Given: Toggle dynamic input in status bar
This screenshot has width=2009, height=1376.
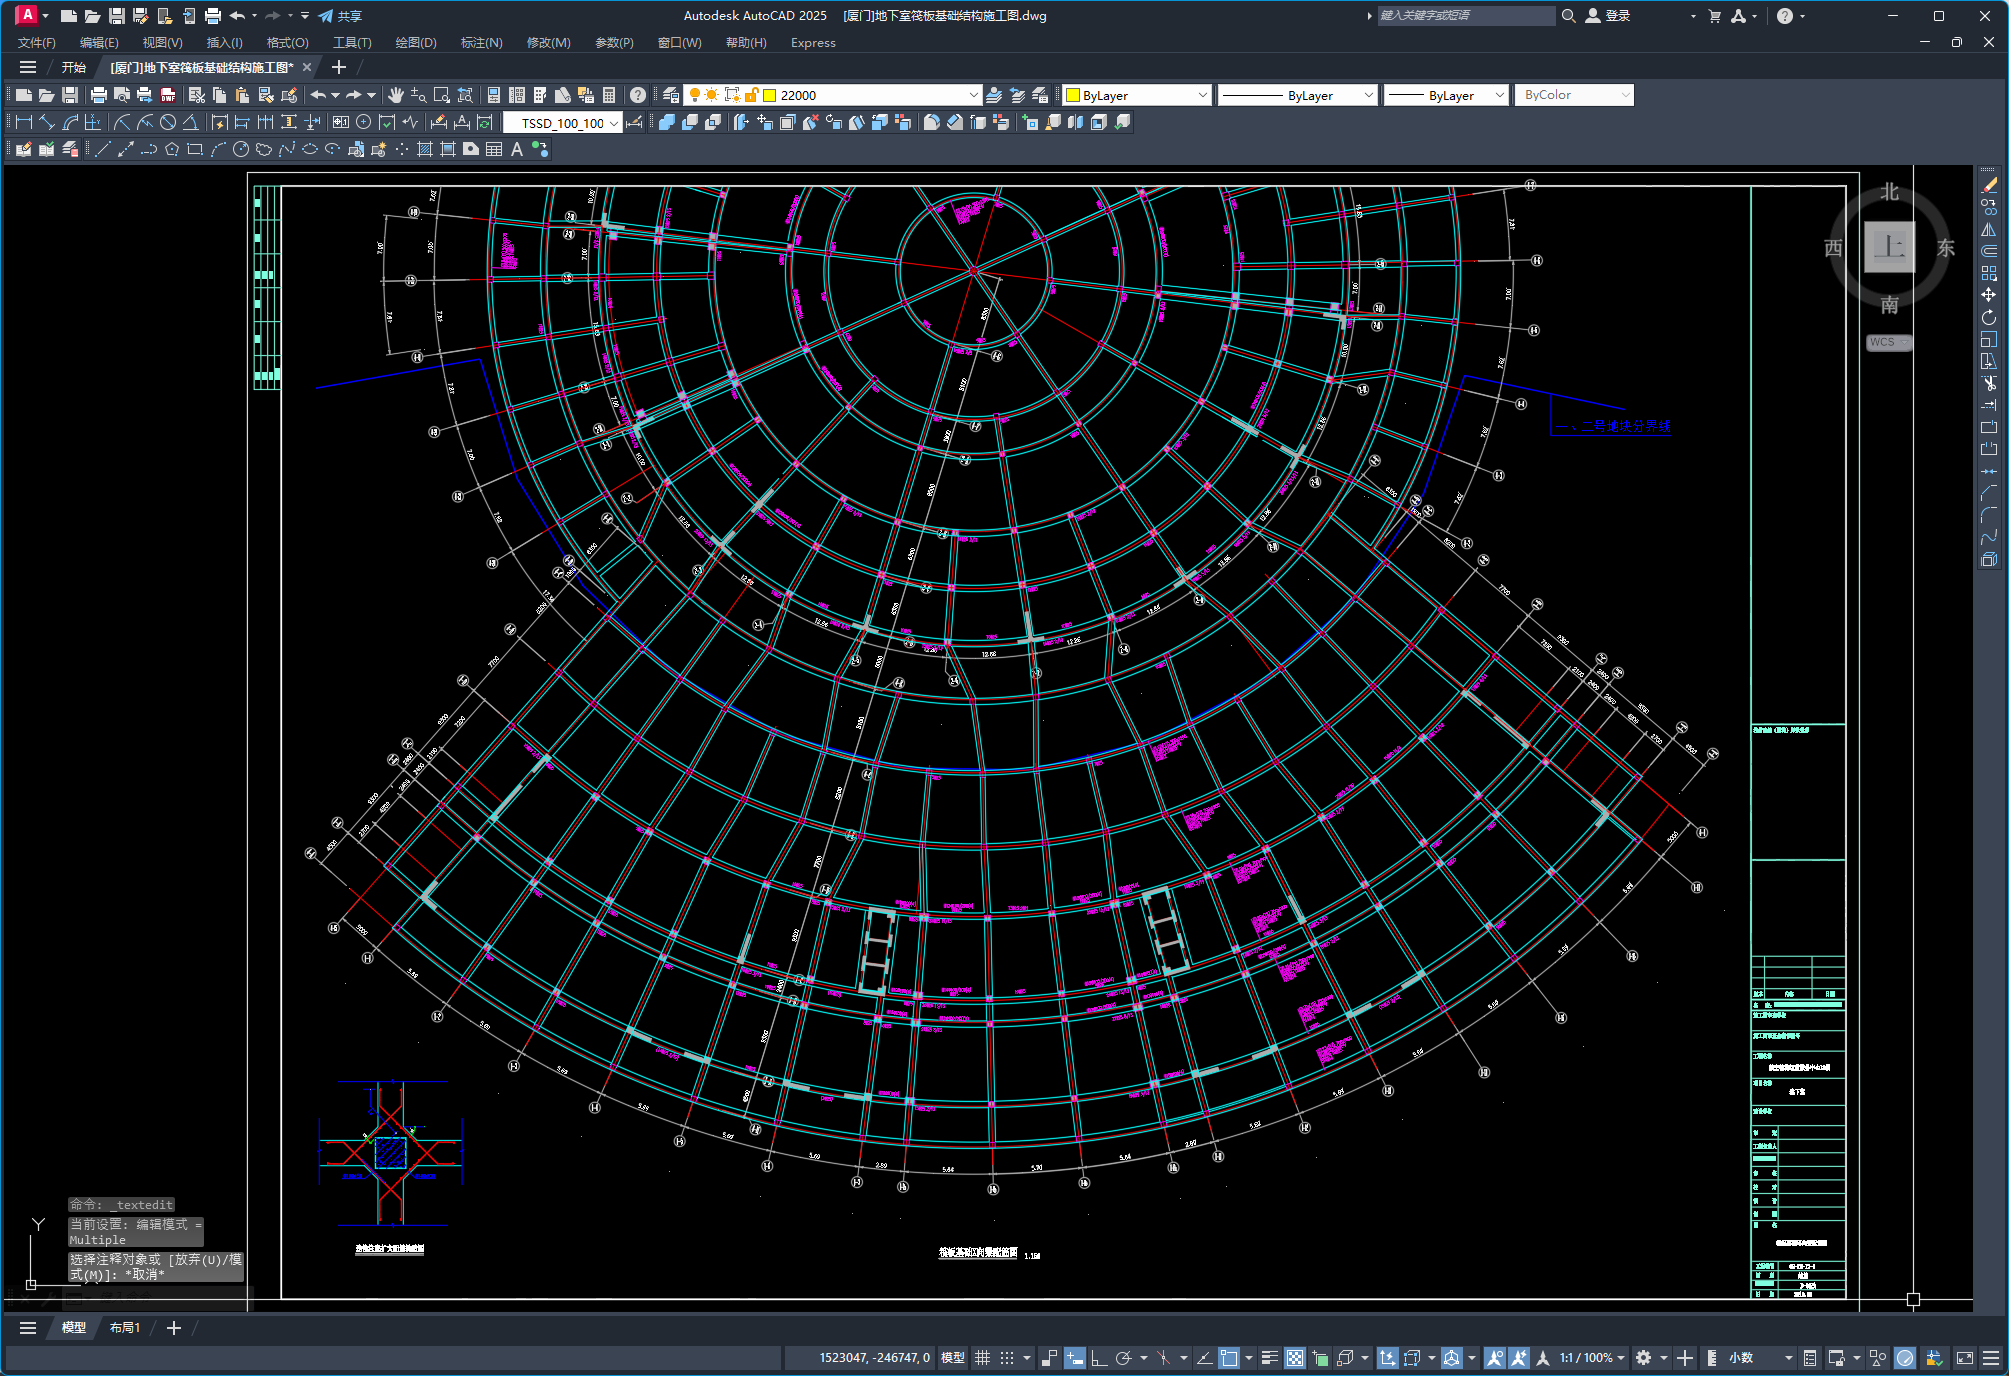Looking at the screenshot, I should pos(1075,1358).
